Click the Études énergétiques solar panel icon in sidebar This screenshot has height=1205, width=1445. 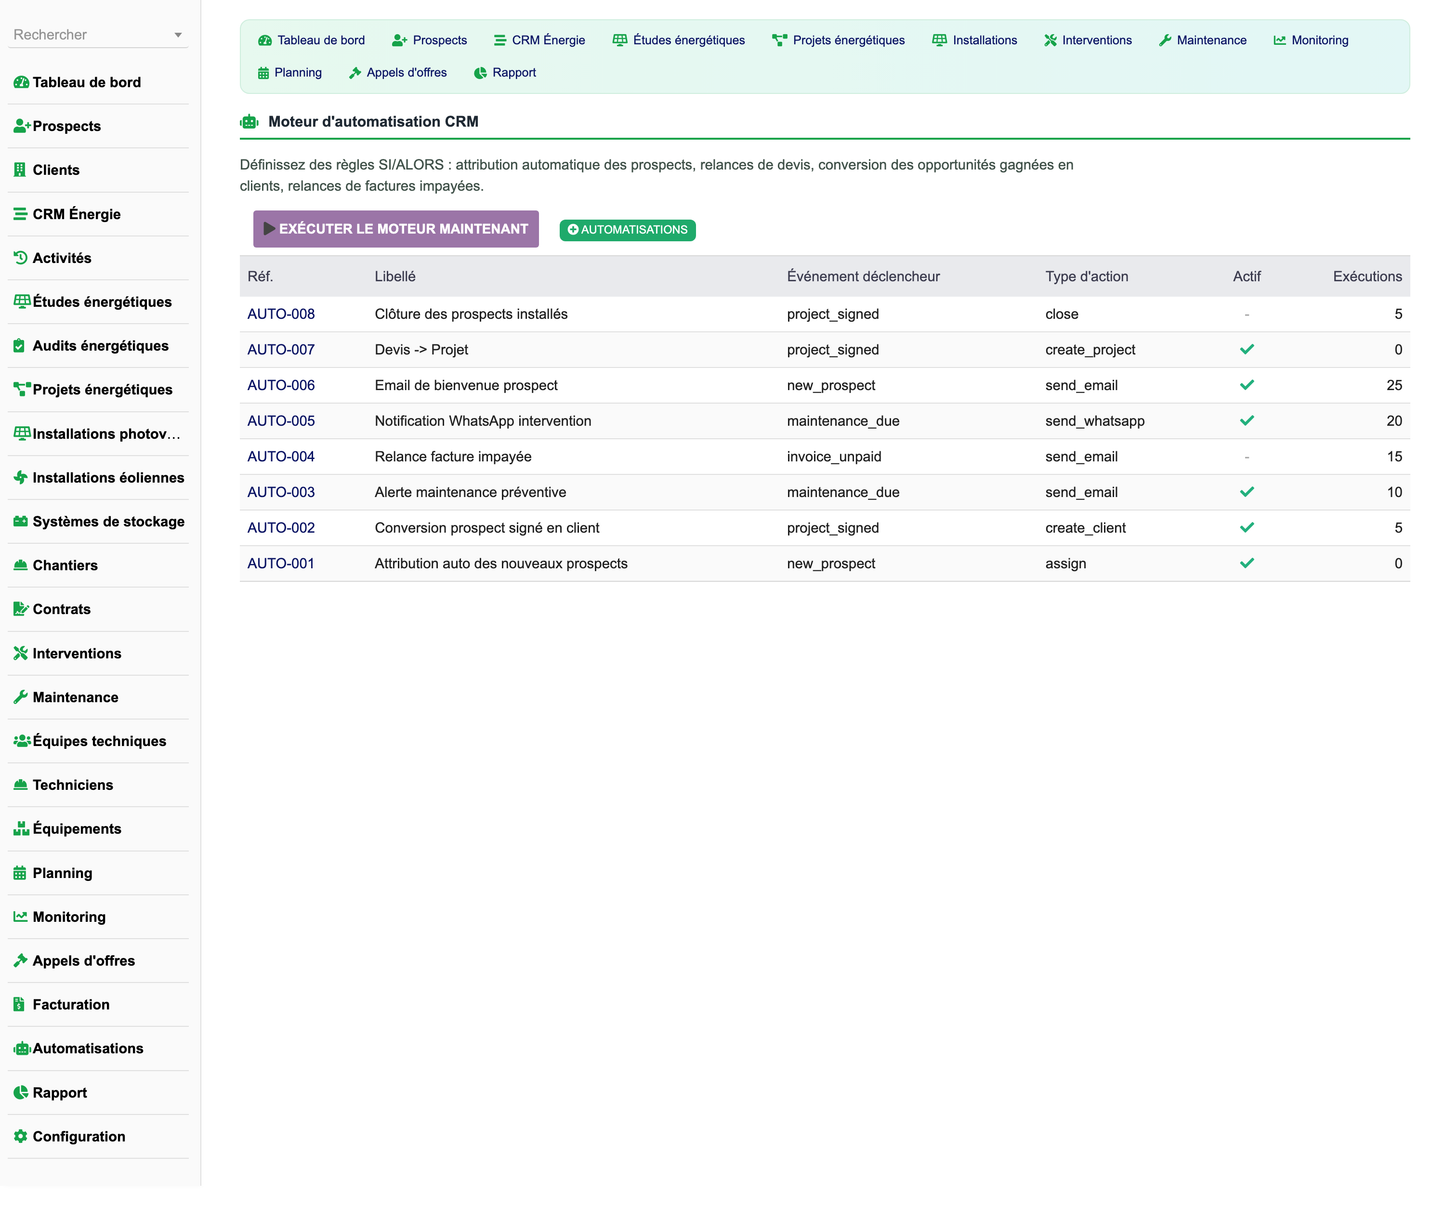(22, 302)
